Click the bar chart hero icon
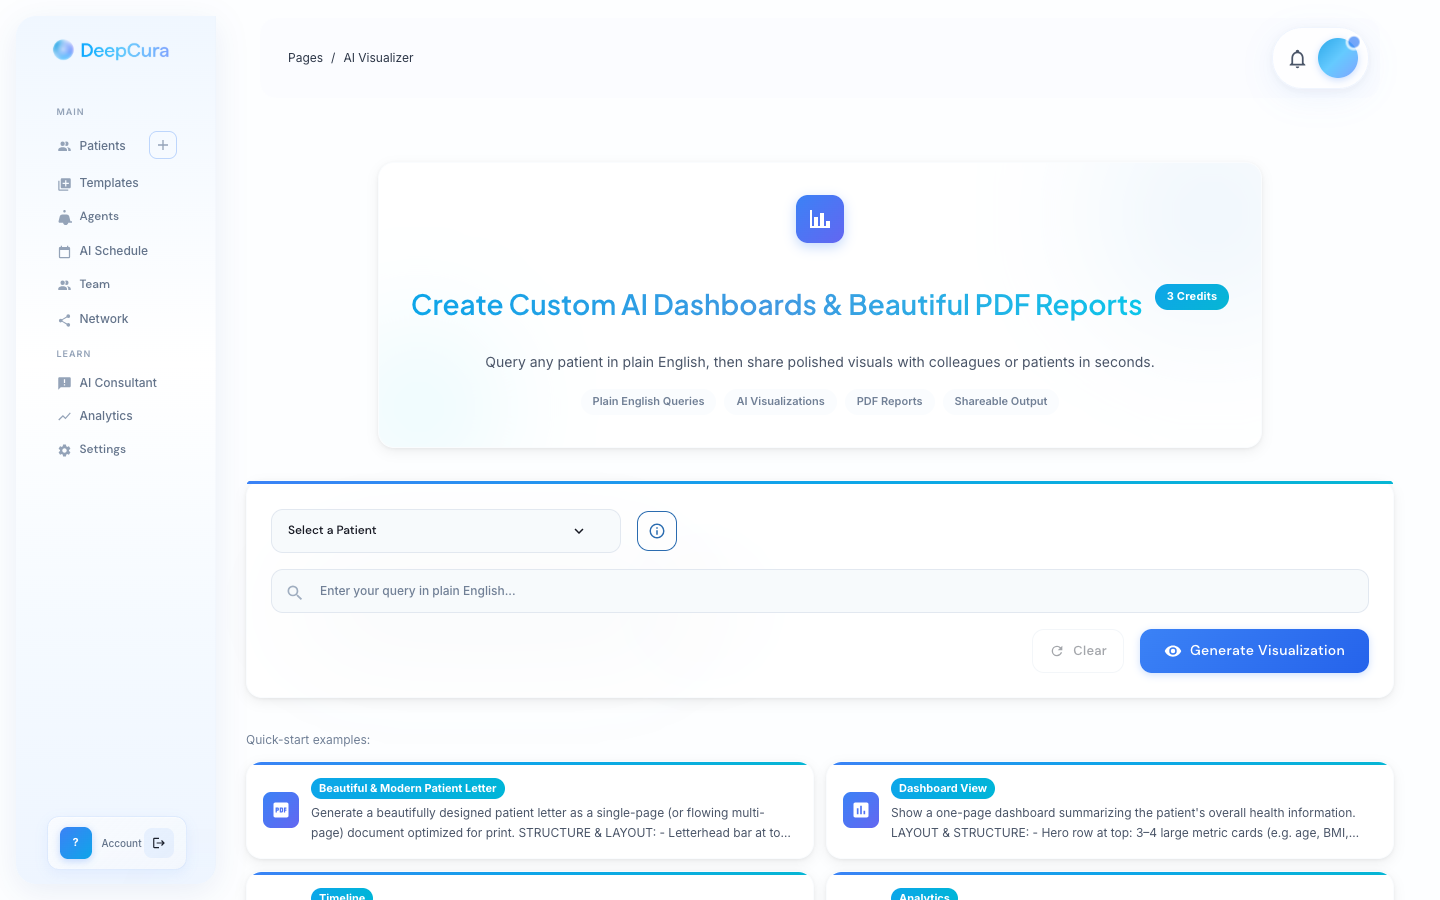Viewport: 1440px width, 900px height. pyautogui.click(x=820, y=219)
